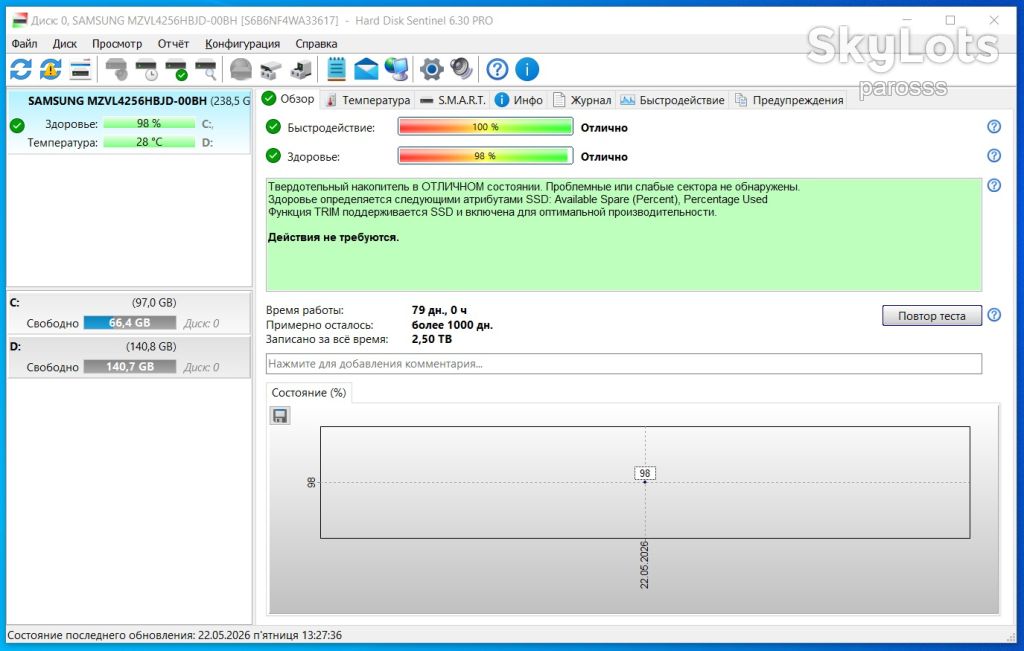
Task: Click the globe and monitor network icon
Action: pyautogui.click(x=396, y=69)
